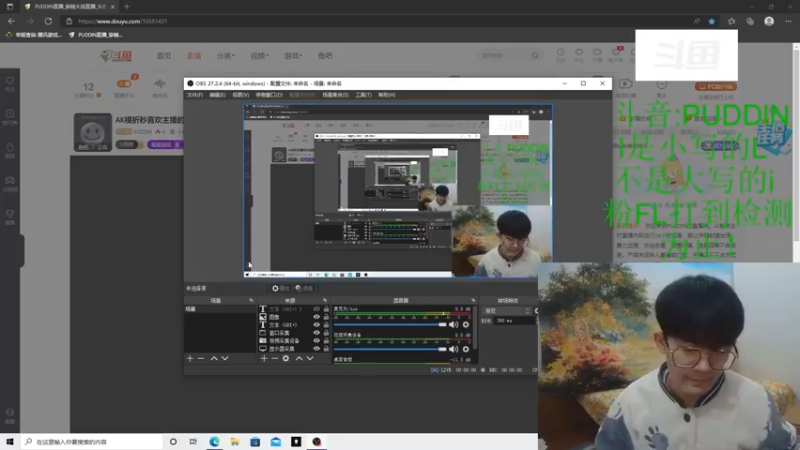Toggle visibility eye of display capture source
Image resolution: width=800 pixels, height=450 pixels.
(316, 348)
